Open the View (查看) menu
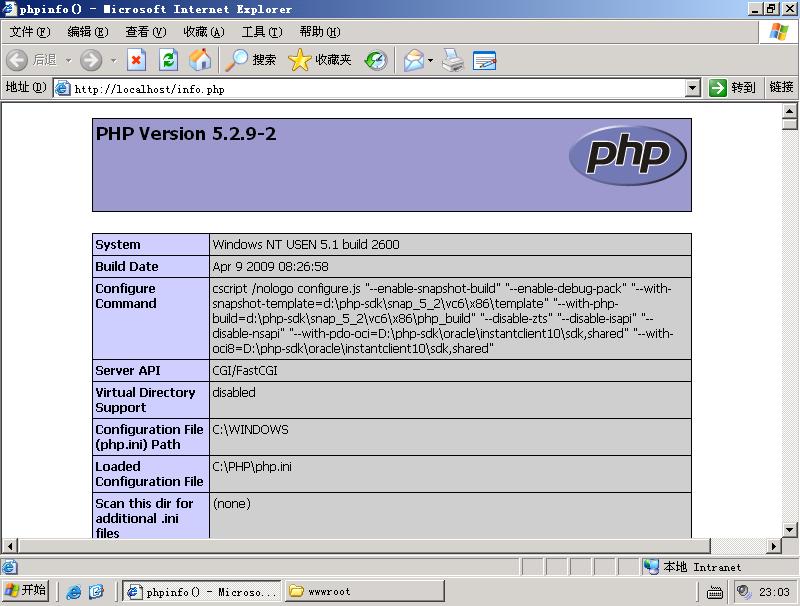The image size is (800, 606). pos(146,32)
